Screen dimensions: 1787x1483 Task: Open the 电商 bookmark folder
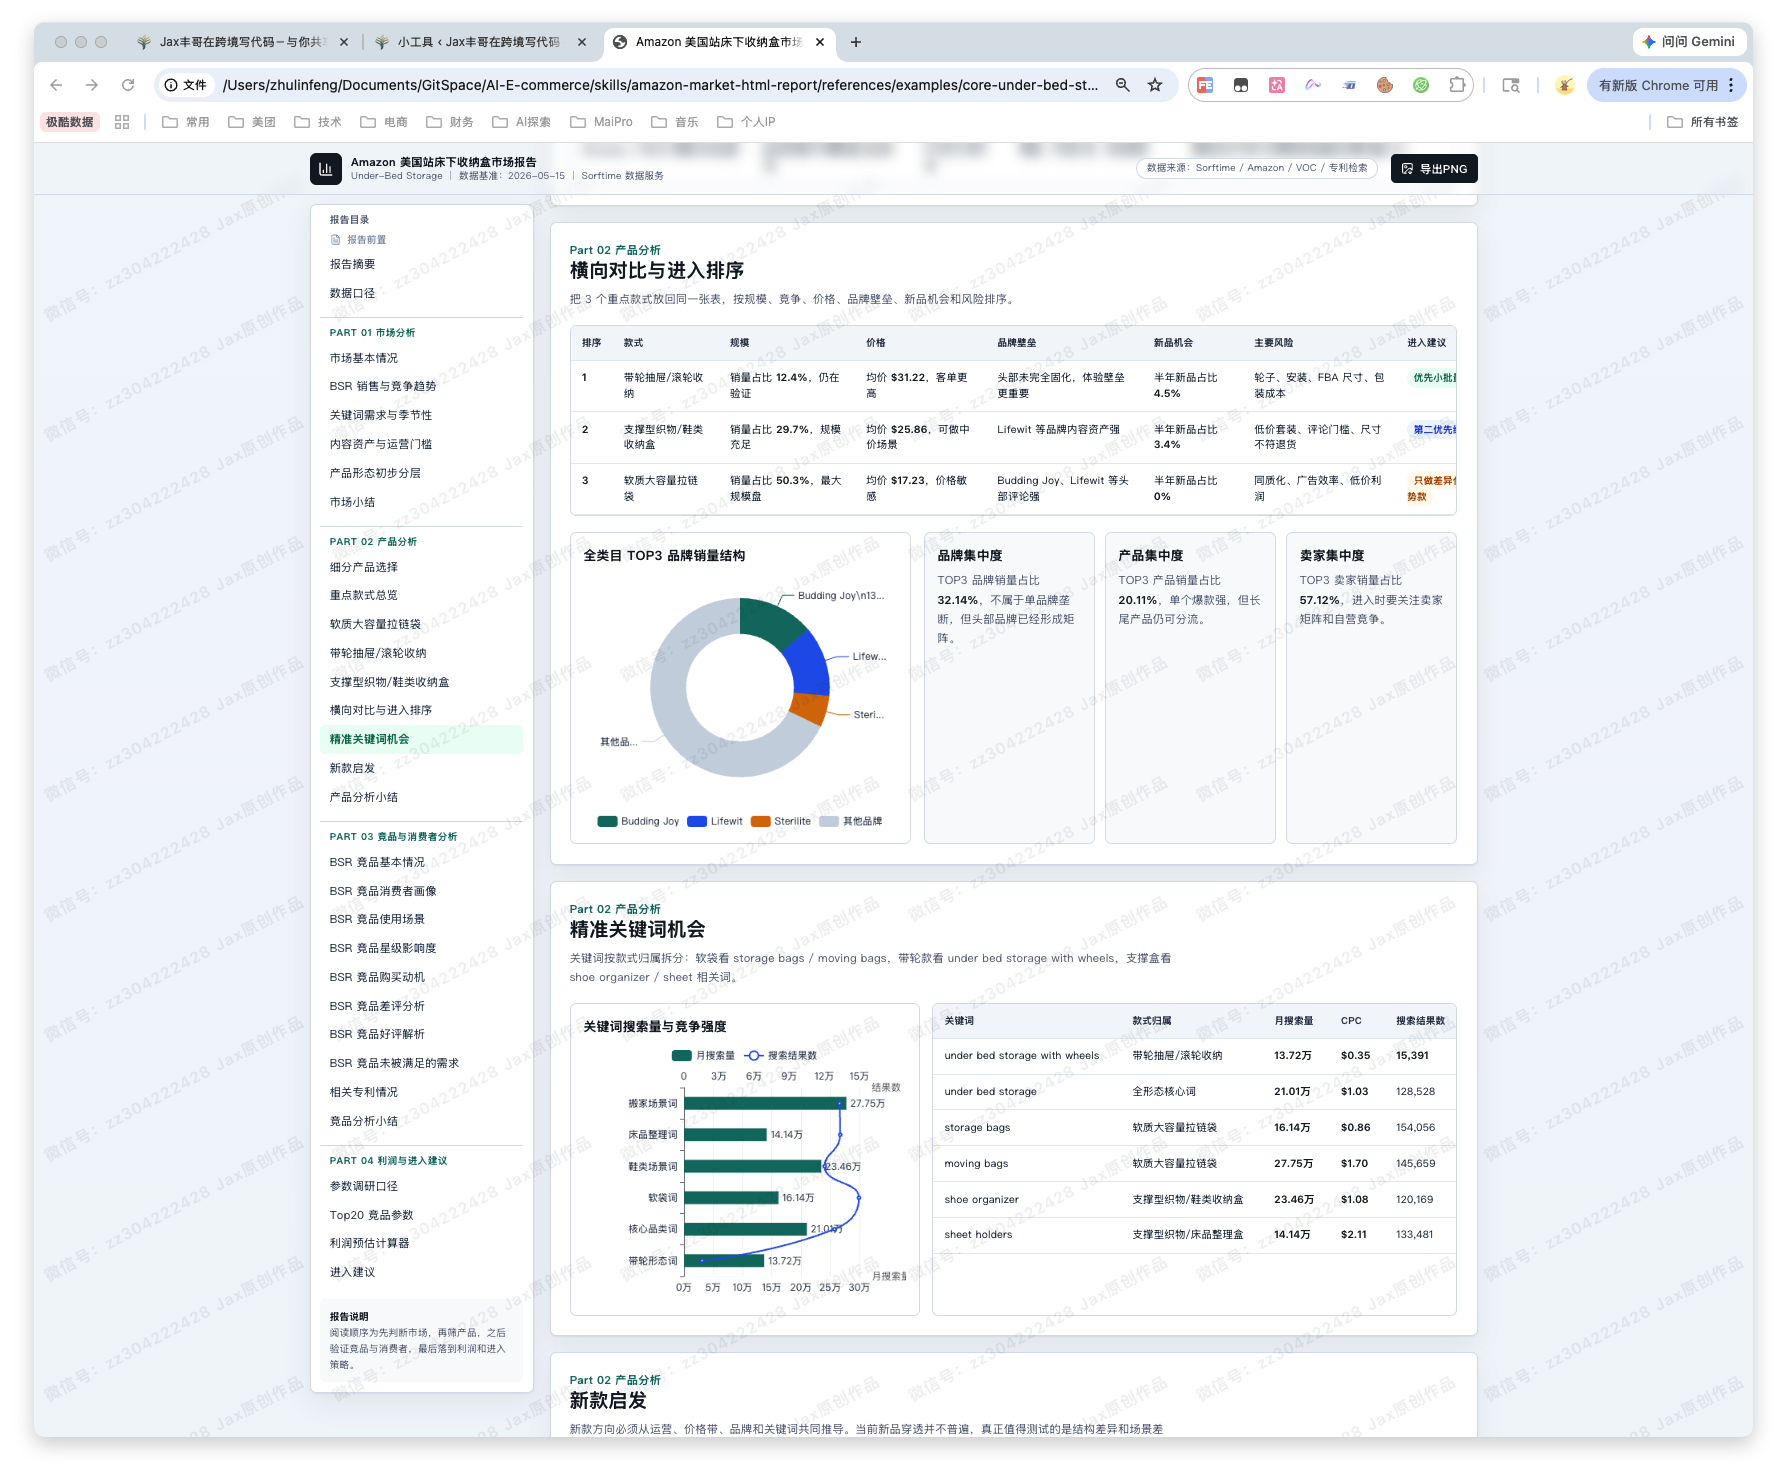[384, 122]
